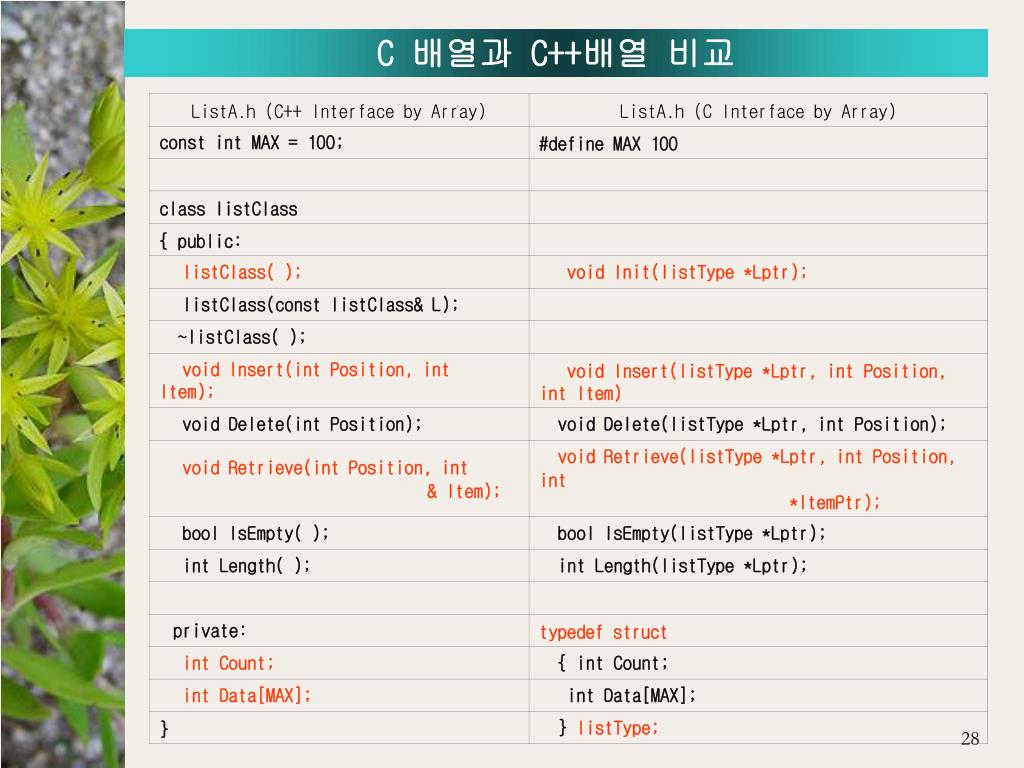Select 'void Delete(int Position);' line
The height and width of the screenshot is (768, 1024).
click(x=302, y=424)
